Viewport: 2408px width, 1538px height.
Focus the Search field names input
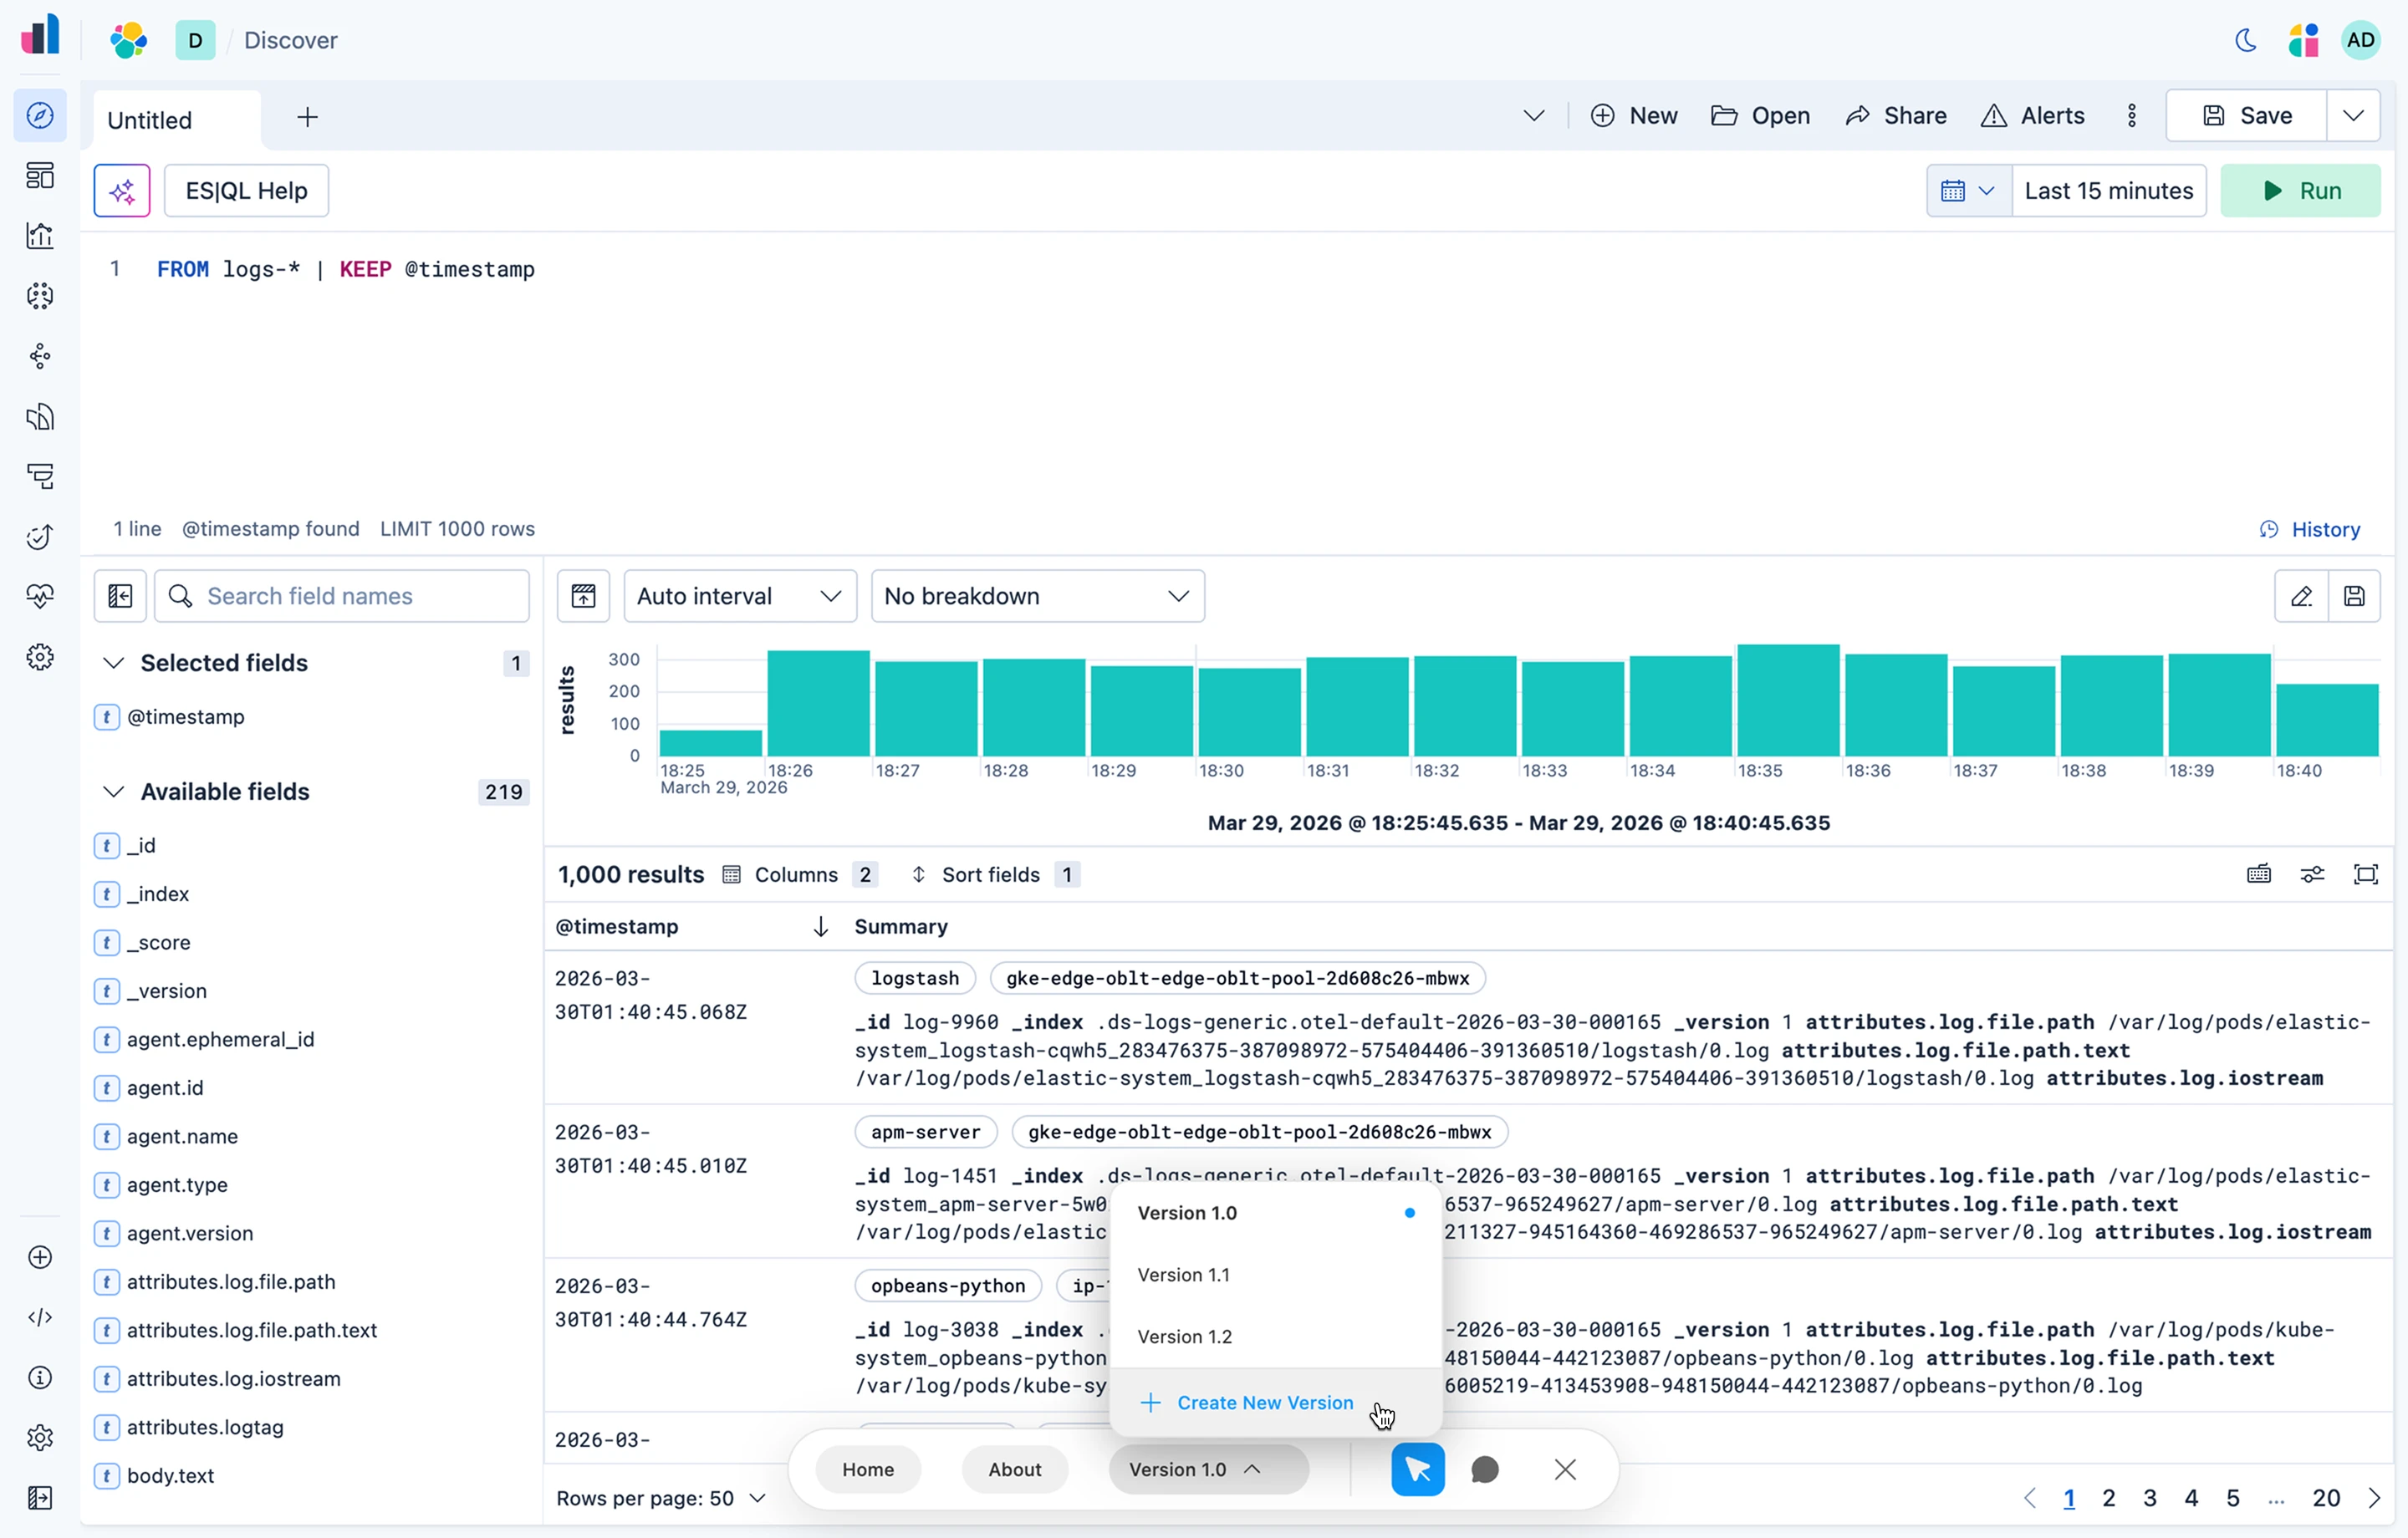[x=342, y=596]
